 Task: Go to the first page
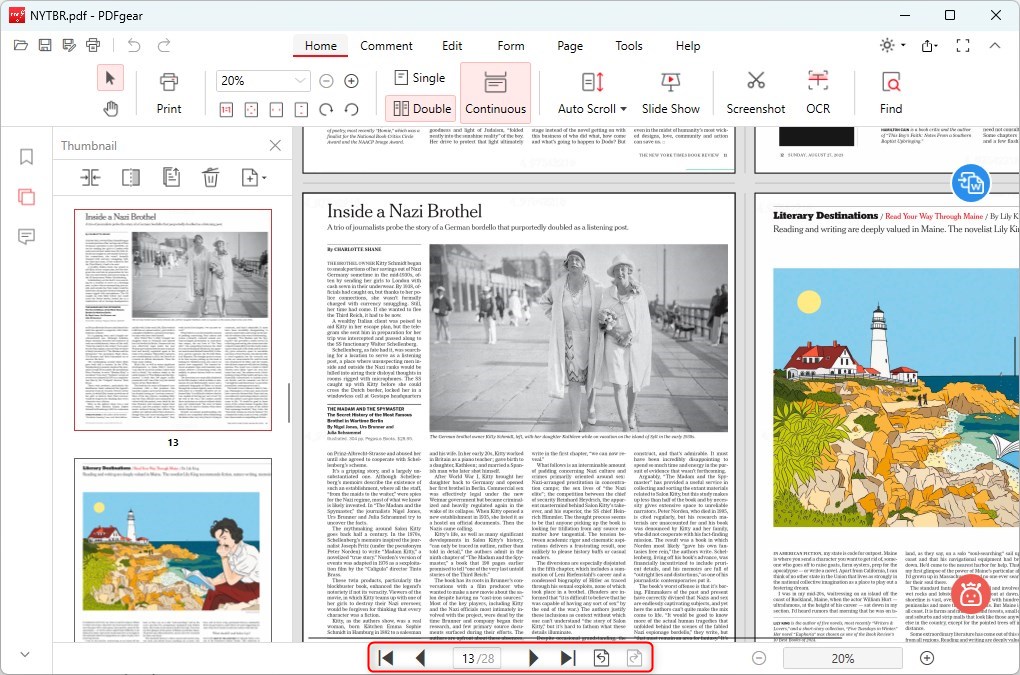click(x=386, y=658)
